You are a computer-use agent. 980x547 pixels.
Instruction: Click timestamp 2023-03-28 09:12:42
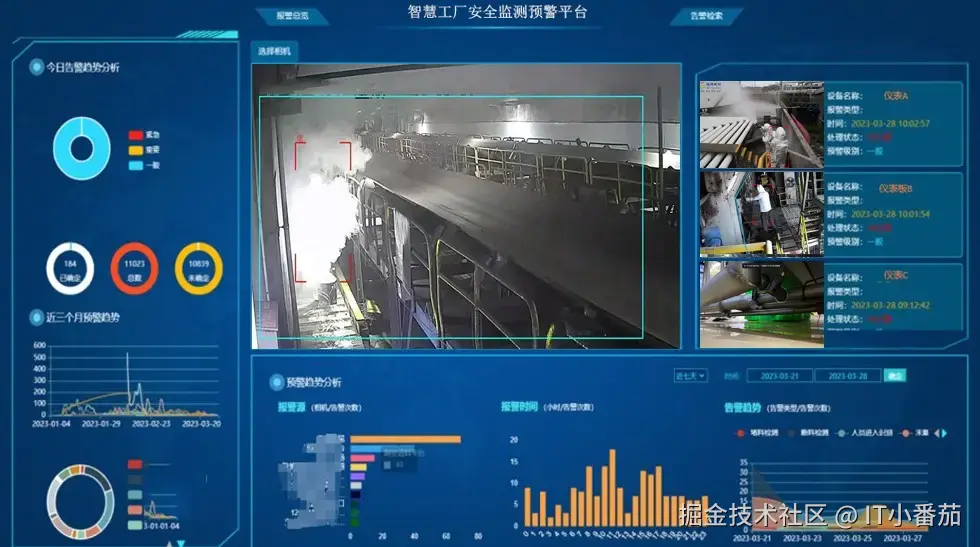[891, 305]
